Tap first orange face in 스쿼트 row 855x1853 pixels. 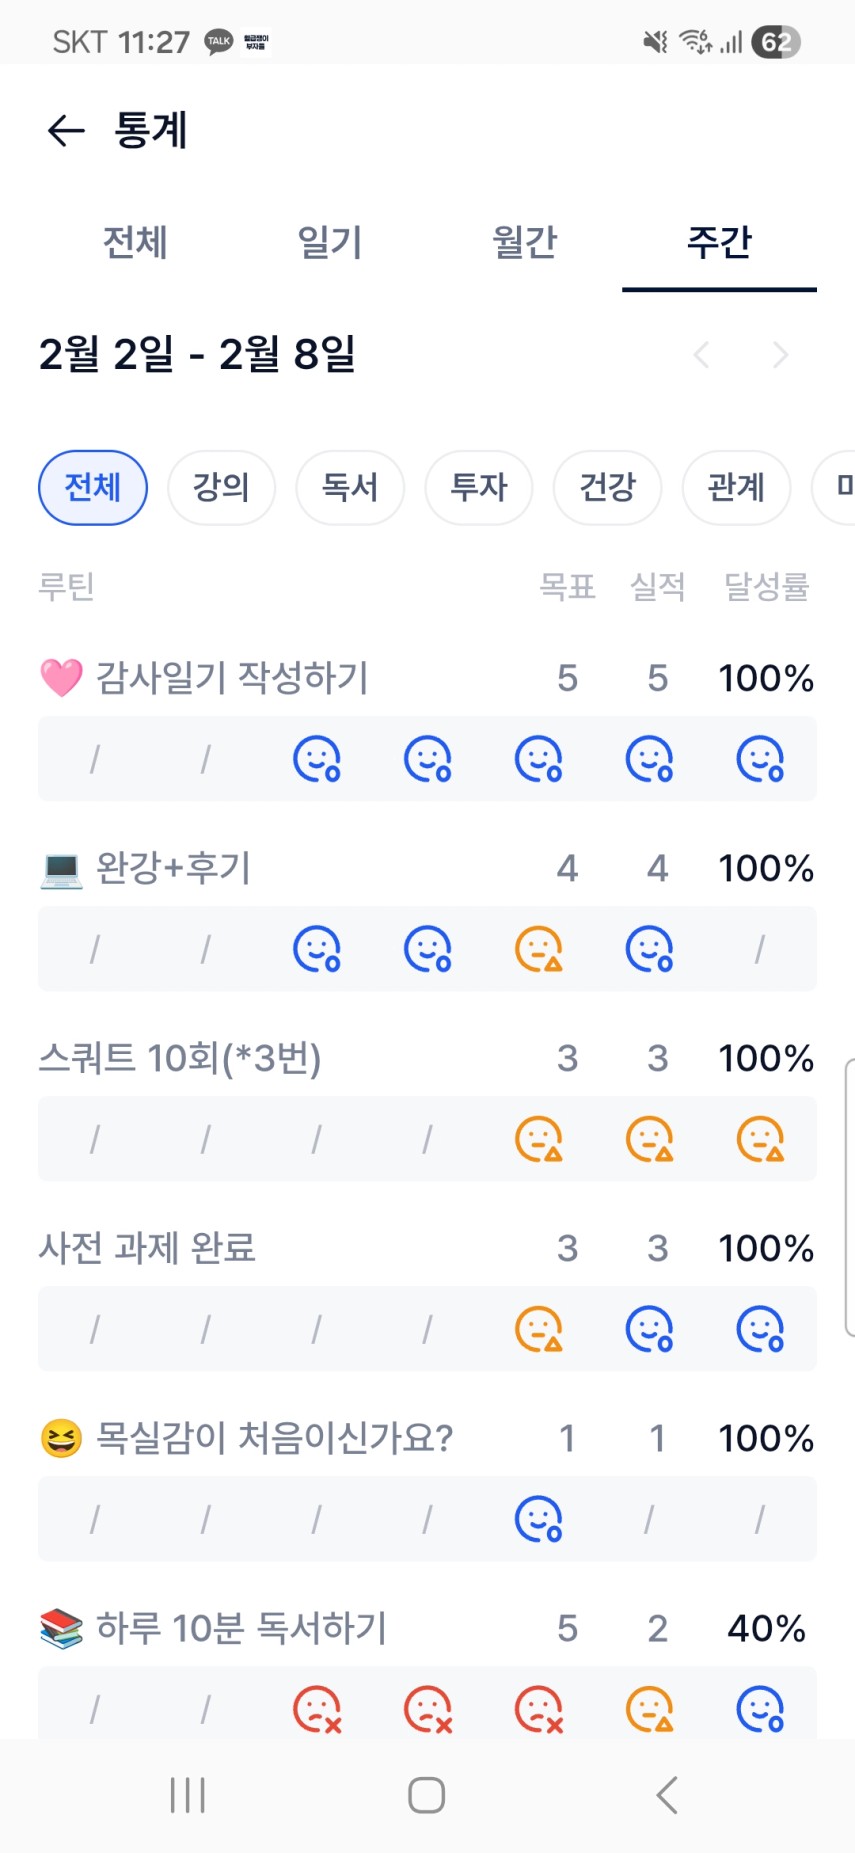[539, 1139]
